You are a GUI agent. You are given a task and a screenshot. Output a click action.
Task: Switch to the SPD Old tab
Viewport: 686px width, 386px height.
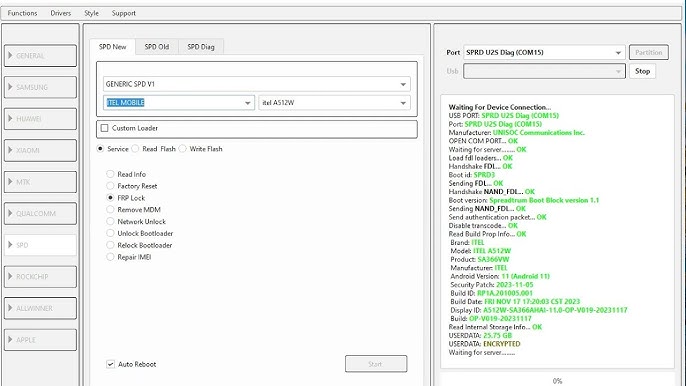[x=157, y=47]
